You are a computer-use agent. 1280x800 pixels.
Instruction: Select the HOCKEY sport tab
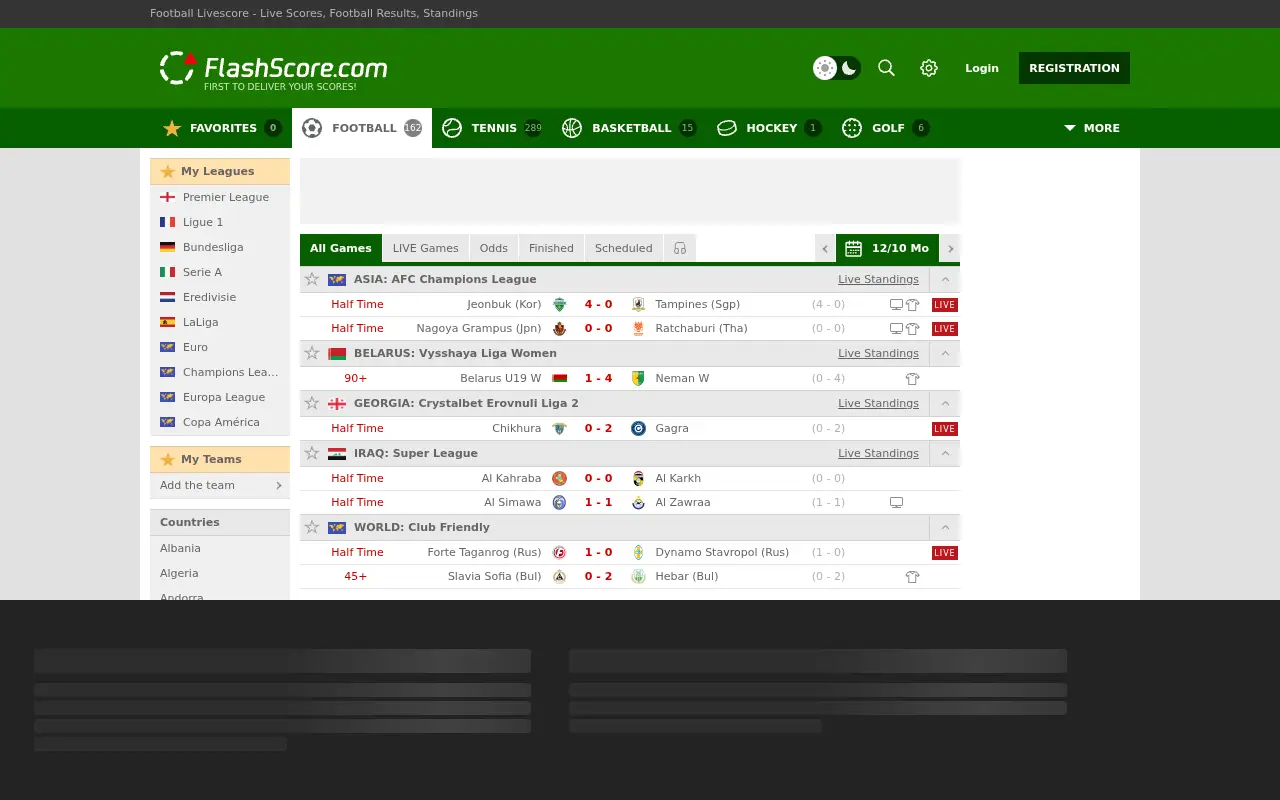(x=769, y=128)
